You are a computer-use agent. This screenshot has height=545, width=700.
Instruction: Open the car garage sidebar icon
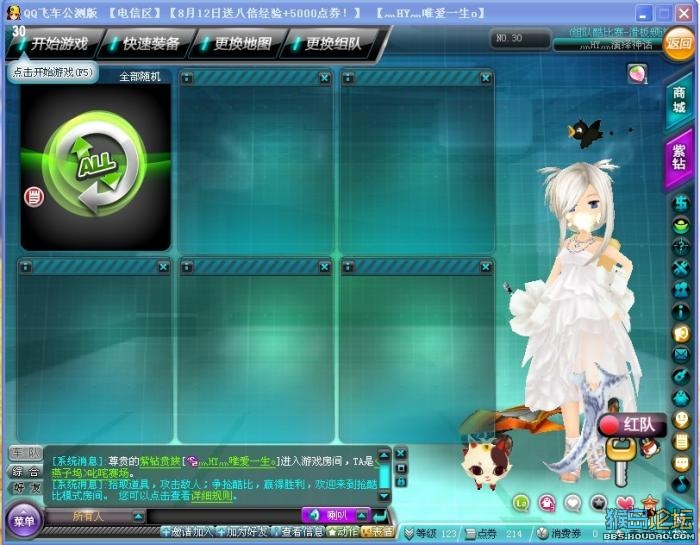pyautogui.click(x=681, y=203)
